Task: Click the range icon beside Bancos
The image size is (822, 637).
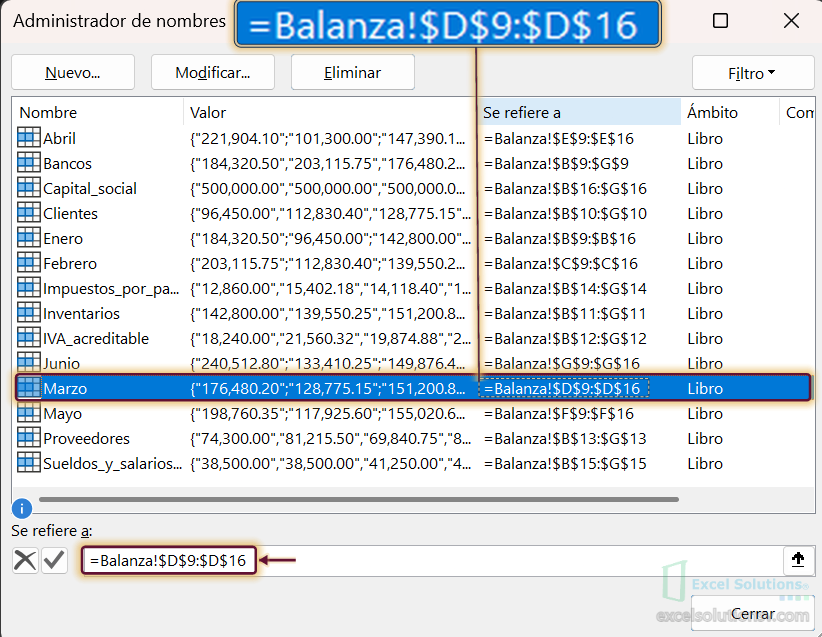Action: [x=28, y=163]
